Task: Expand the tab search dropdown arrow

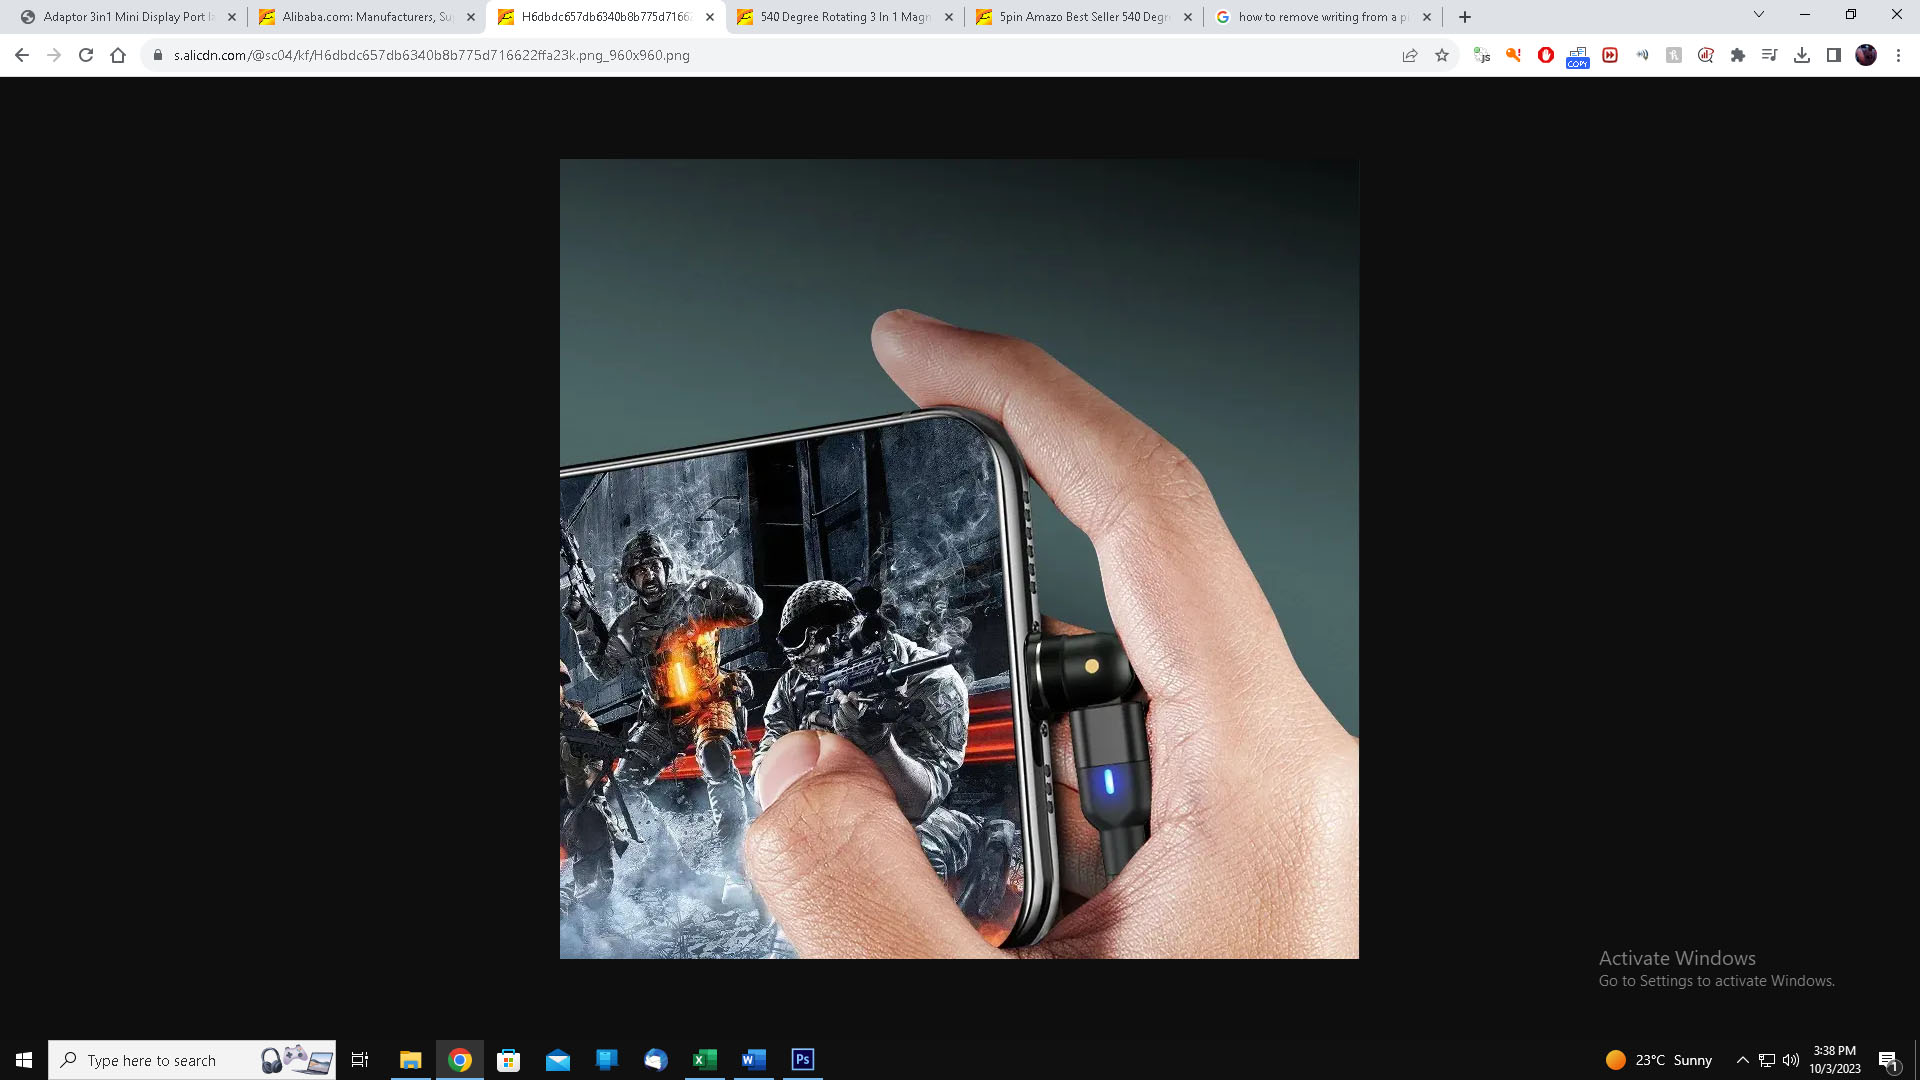Action: 1759,15
